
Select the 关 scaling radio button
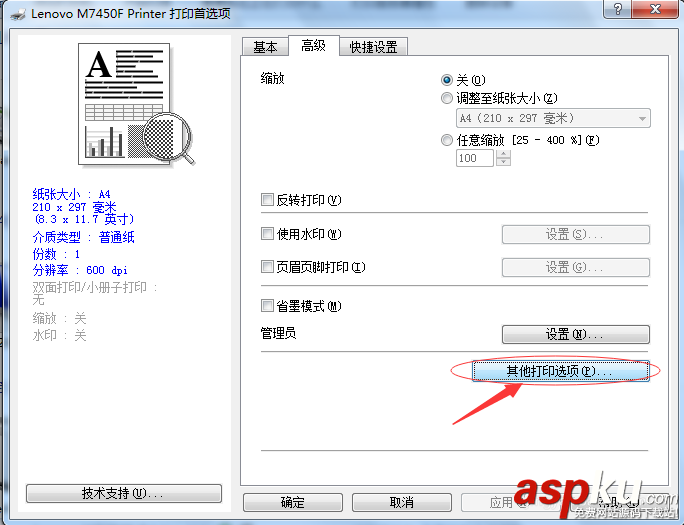tap(446, 80)
